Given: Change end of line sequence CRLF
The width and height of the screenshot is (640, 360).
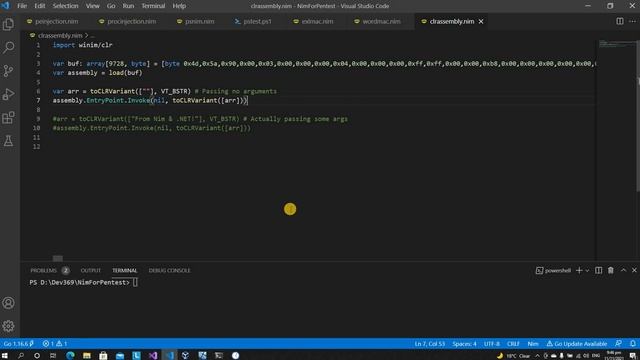Looking at the screenshot, I should pos(513,344).
